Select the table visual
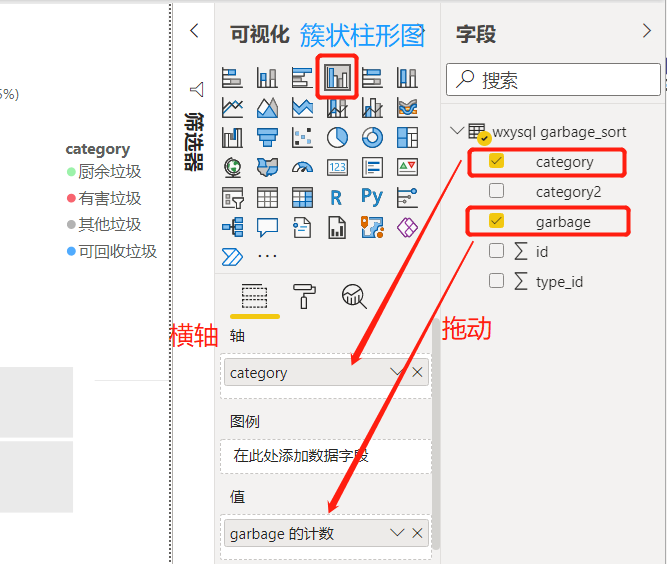667x564 pixels. 267,197
